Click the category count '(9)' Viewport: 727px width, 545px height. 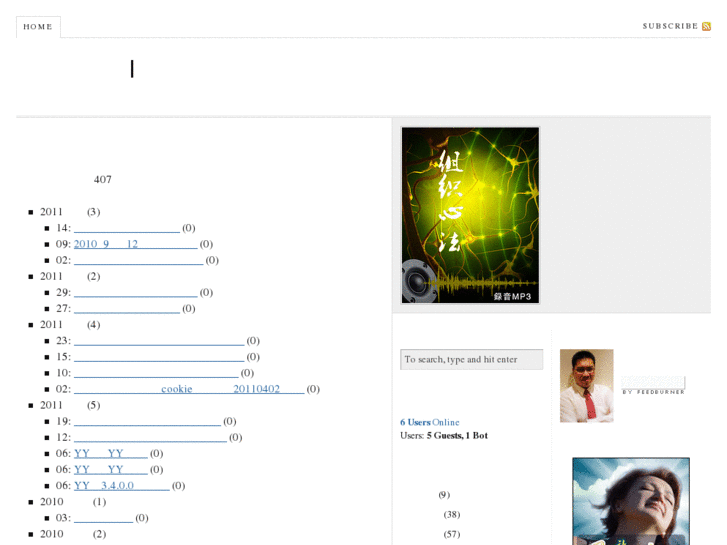click(x=444, y=495)
